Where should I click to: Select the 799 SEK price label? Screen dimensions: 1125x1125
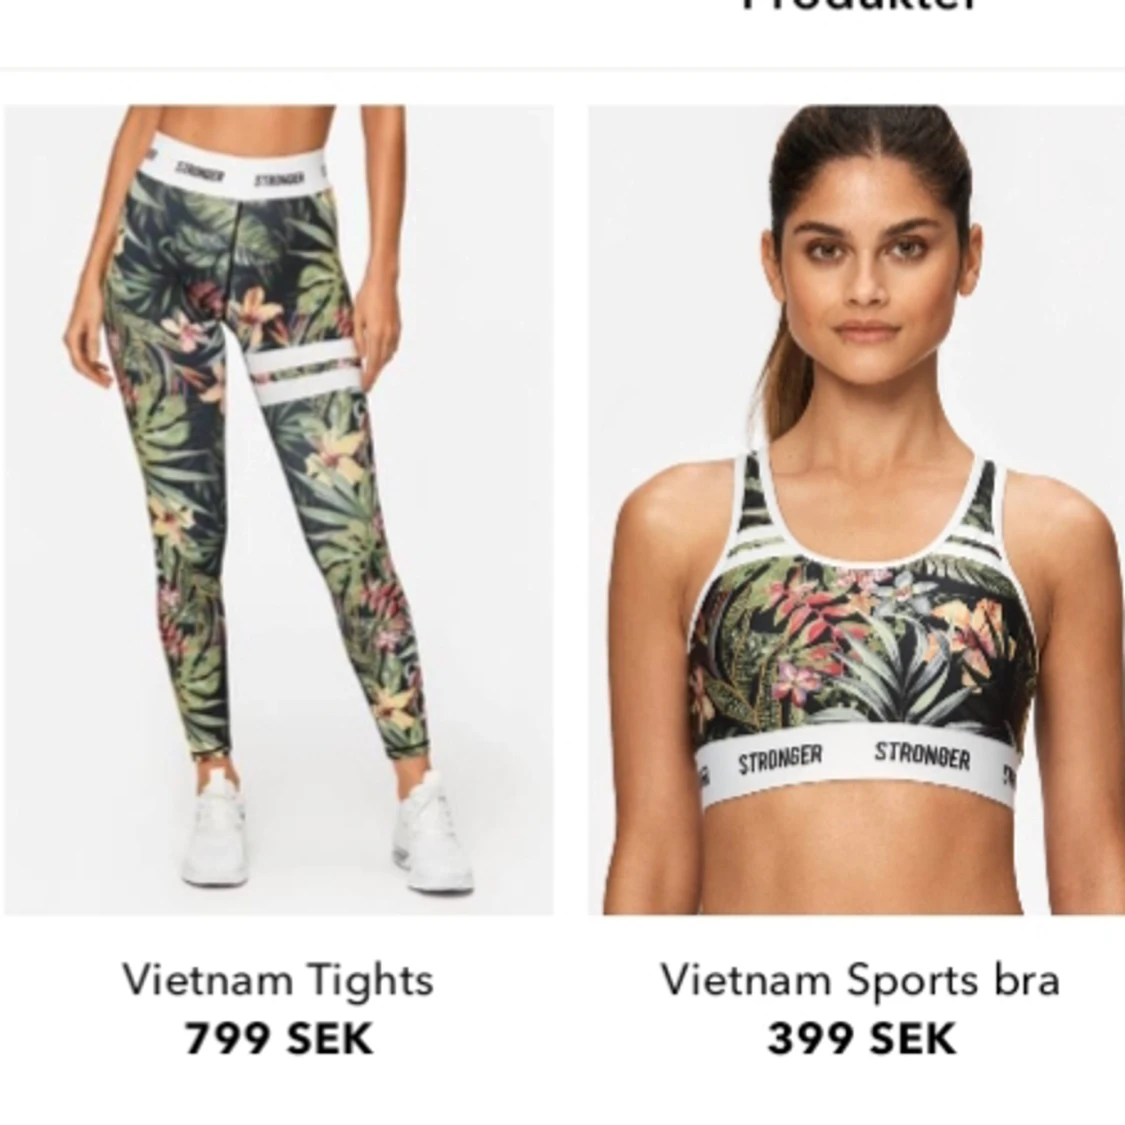pyautogui.click(x=279, y=1038)
